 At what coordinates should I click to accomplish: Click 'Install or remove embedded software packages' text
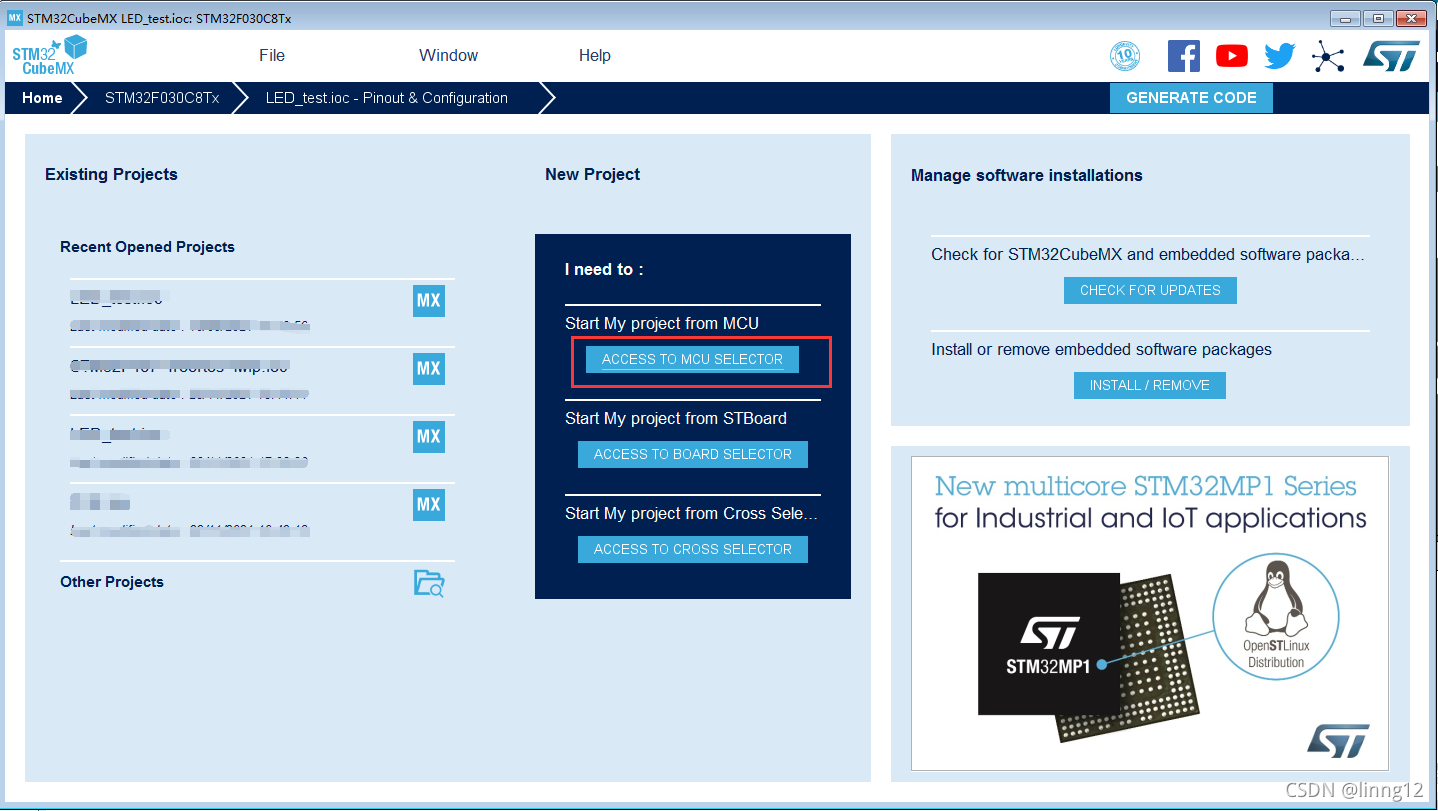point(1101,350)
